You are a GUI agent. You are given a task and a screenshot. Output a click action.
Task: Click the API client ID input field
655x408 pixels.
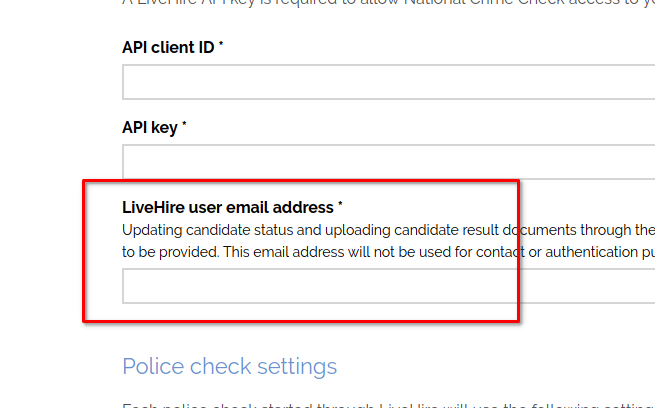[388, 82]
